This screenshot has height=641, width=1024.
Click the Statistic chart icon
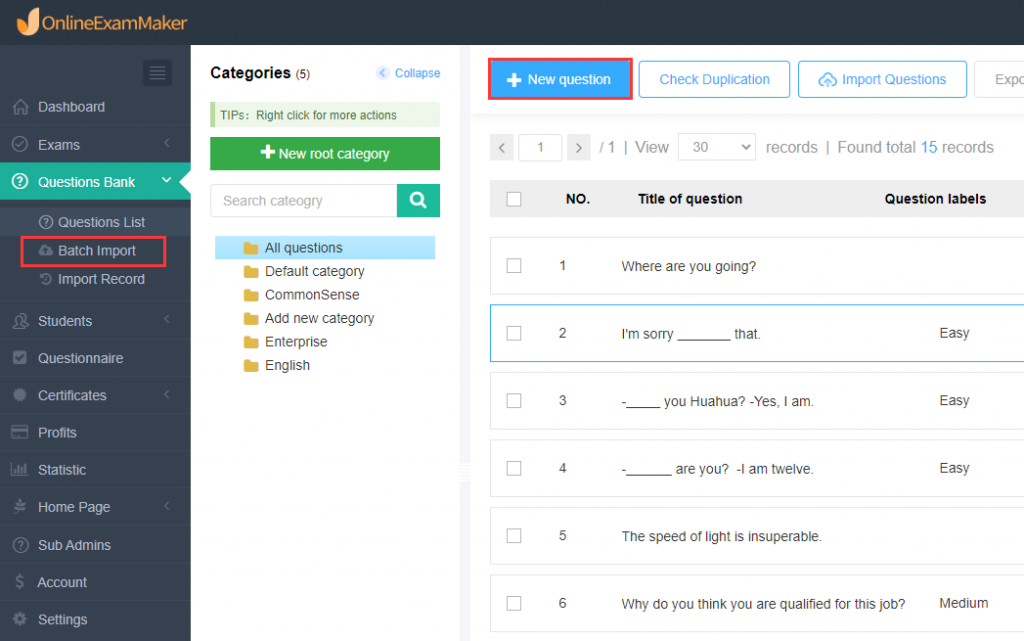pos(20,469)
